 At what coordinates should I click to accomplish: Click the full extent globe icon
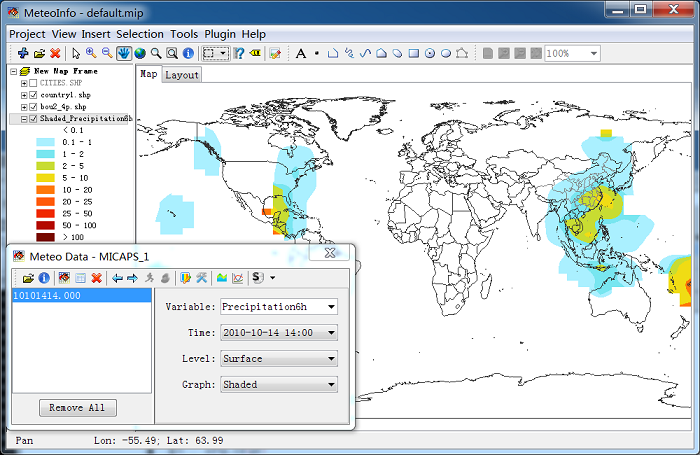[x=140, y=54]
